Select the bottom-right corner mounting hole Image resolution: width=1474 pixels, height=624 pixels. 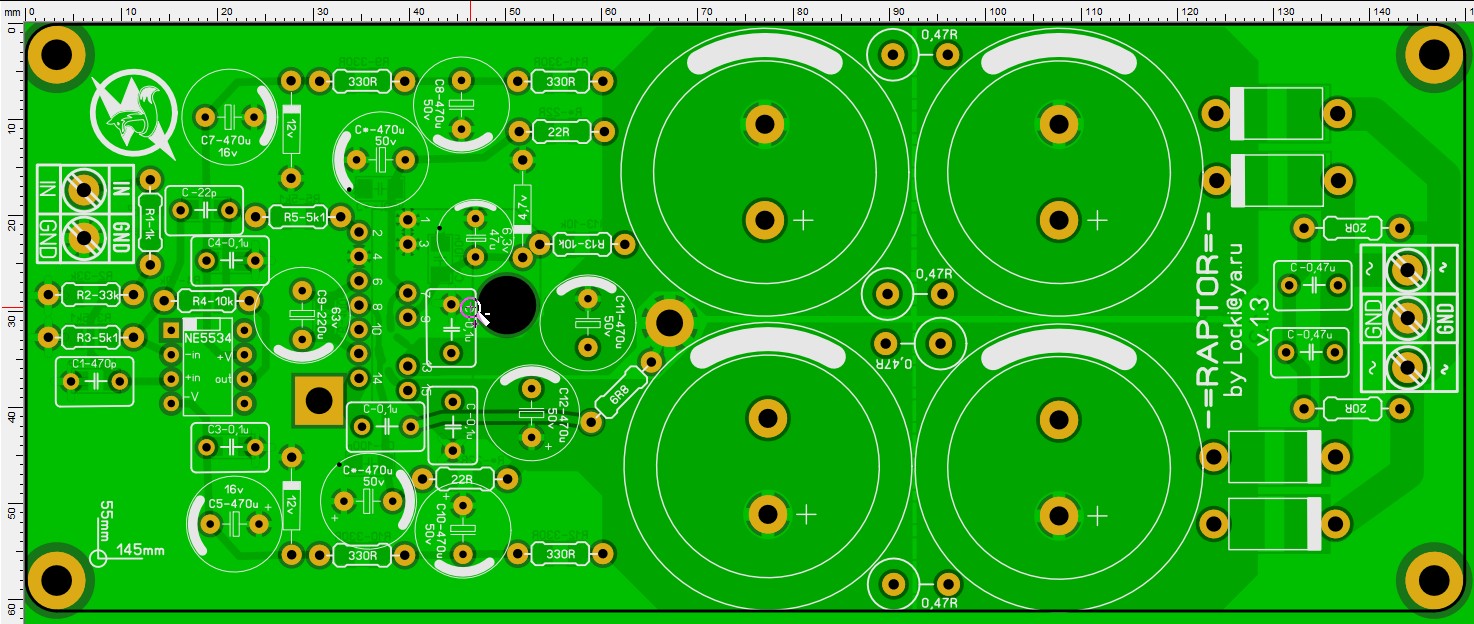1433,579
